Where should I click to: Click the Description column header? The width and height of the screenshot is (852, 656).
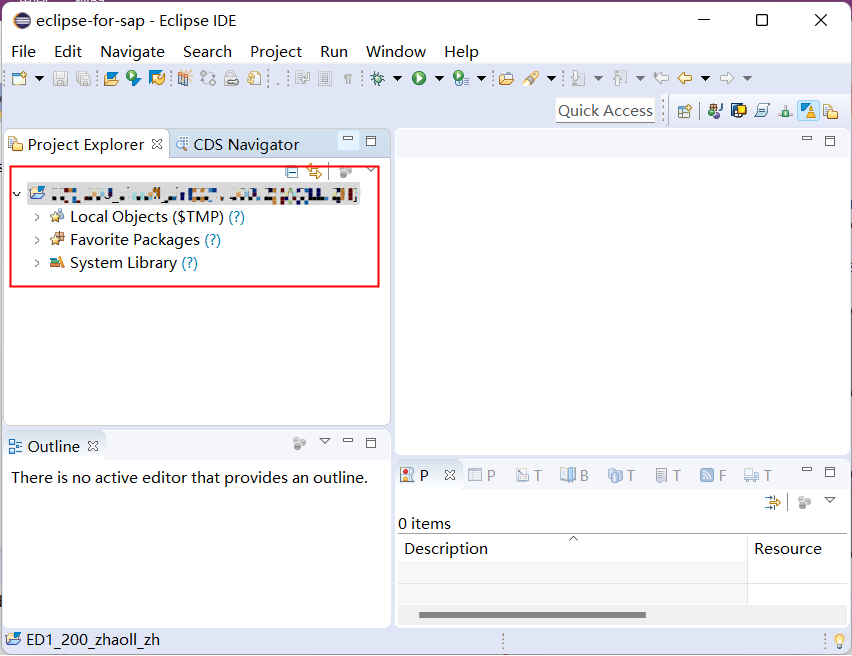point(573,548)
